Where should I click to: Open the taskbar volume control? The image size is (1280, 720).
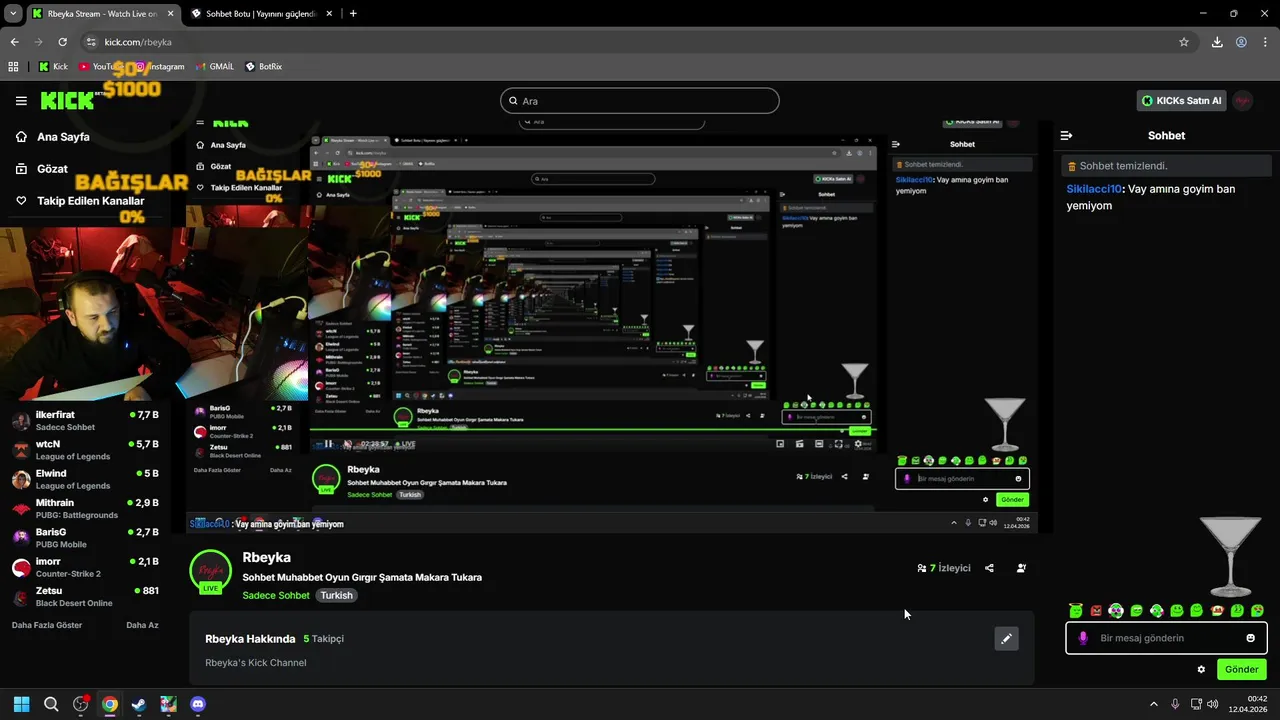pos(1213,704)
